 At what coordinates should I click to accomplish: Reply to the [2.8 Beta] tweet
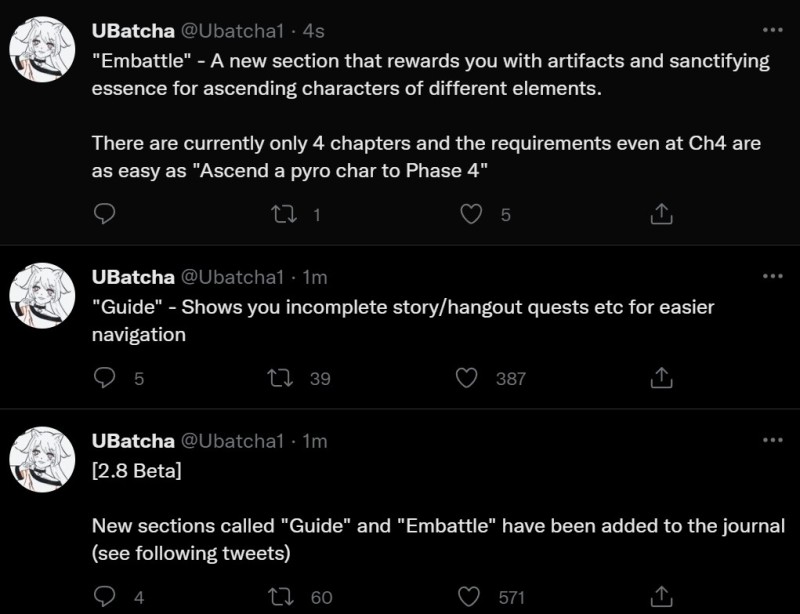105,596
